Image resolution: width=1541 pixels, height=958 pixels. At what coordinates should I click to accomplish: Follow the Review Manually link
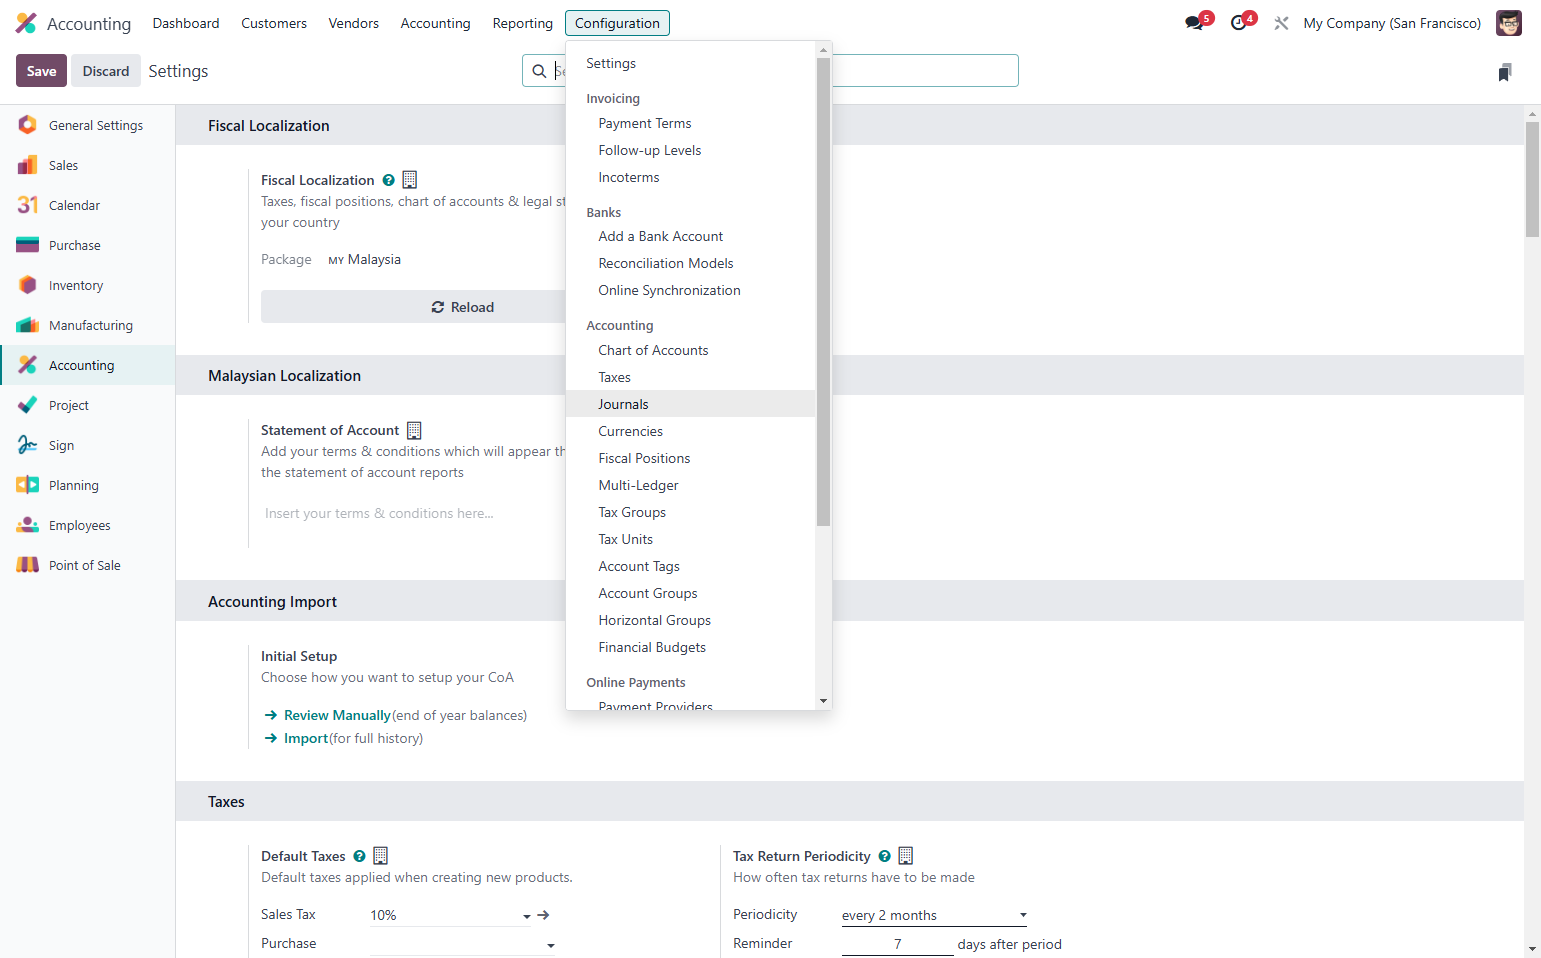pyautogui.click(x=337, y=715)
